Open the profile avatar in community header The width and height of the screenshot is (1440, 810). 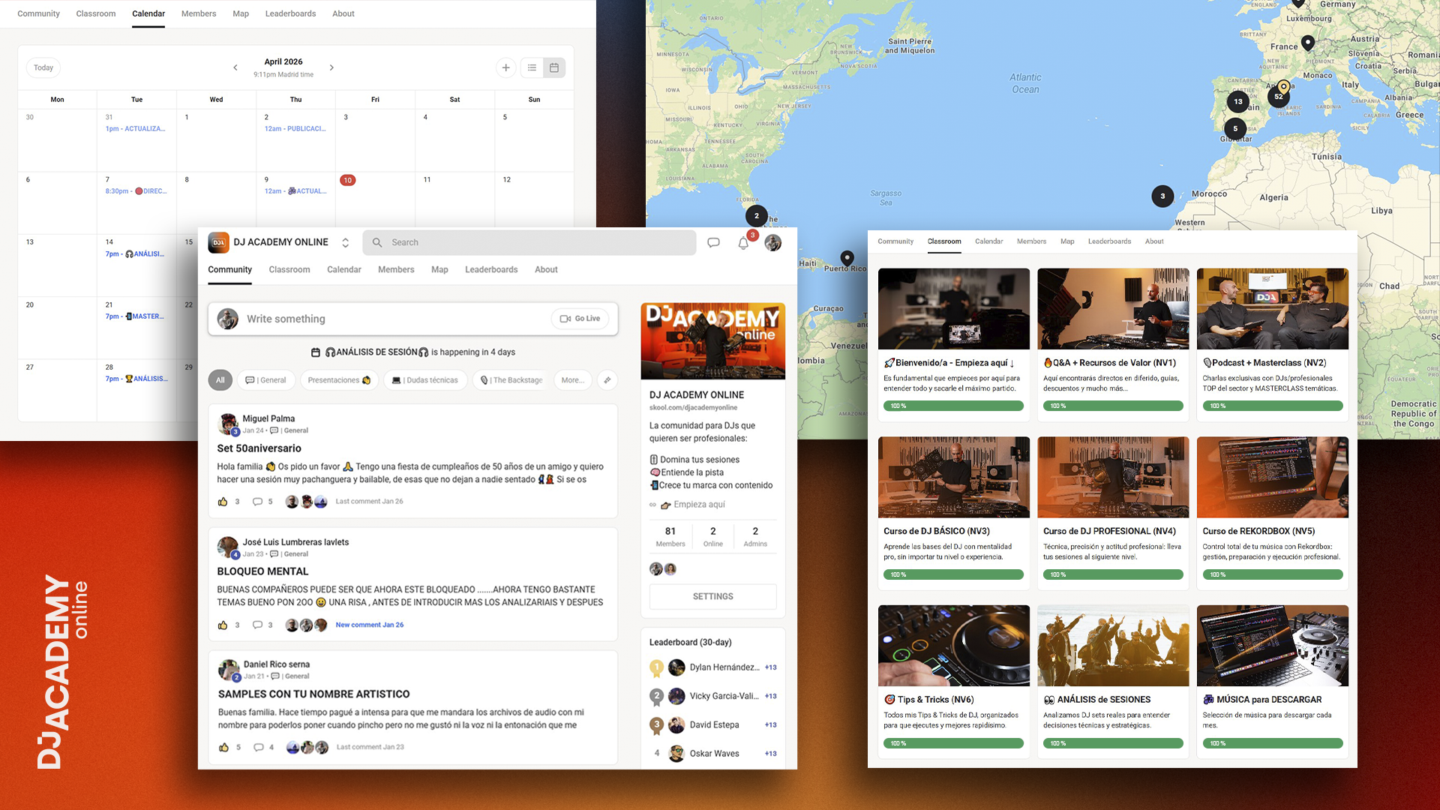(773, 242)
